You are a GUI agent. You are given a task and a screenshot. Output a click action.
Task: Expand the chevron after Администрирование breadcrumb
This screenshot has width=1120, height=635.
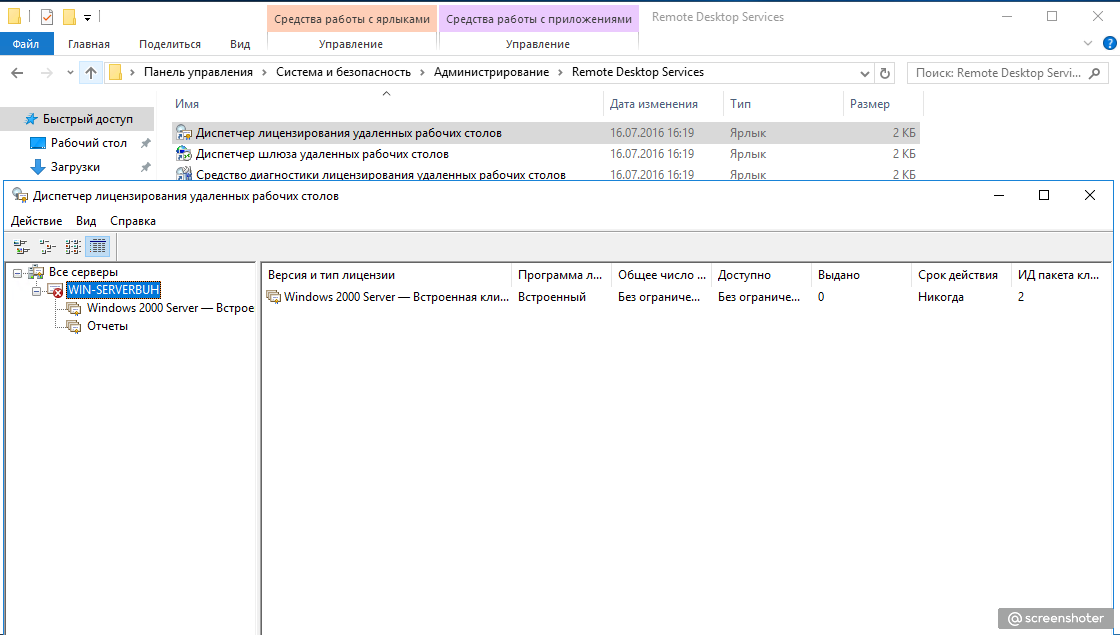coord(560,72)
